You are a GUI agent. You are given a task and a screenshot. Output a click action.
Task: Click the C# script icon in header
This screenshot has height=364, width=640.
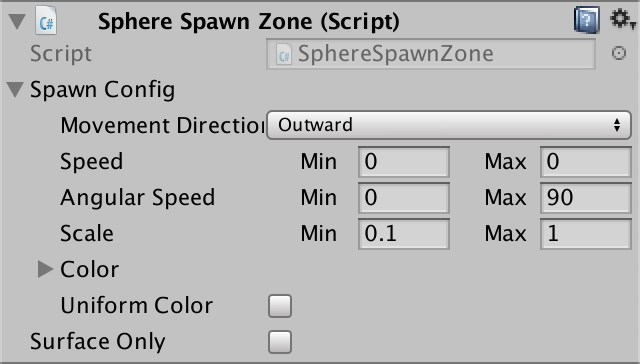pos(46,20)
